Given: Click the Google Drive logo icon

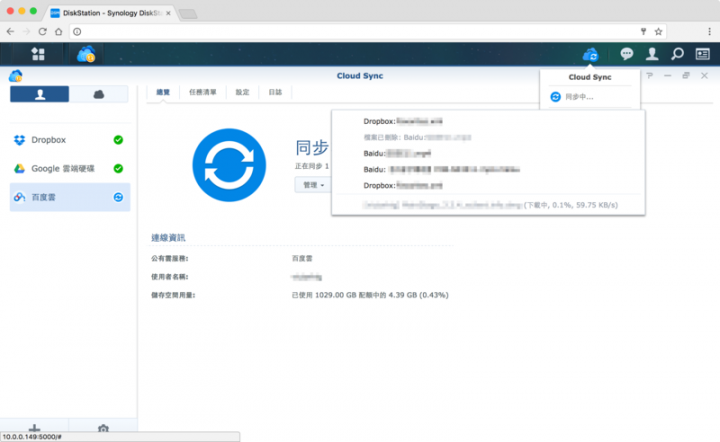Looking at the screenshot, I should (19, 168).
